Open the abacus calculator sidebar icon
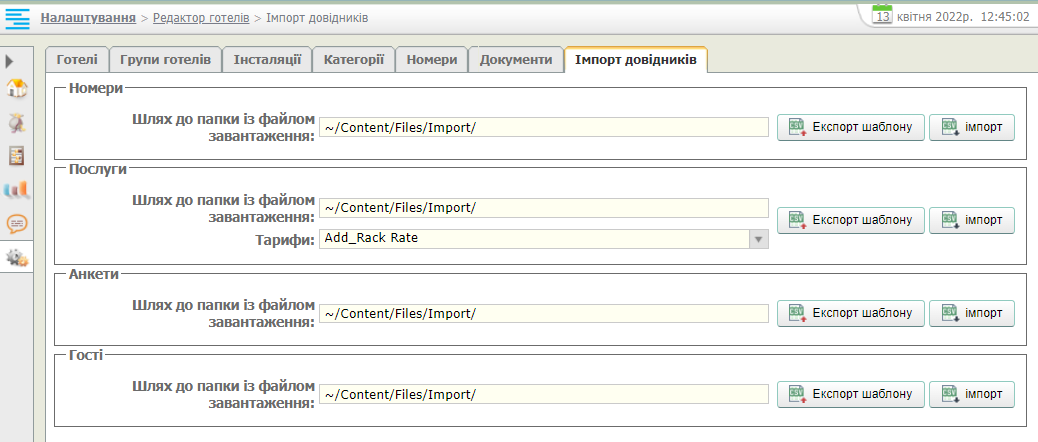Viewport: 1038px width, 442px height. [16, 156]
